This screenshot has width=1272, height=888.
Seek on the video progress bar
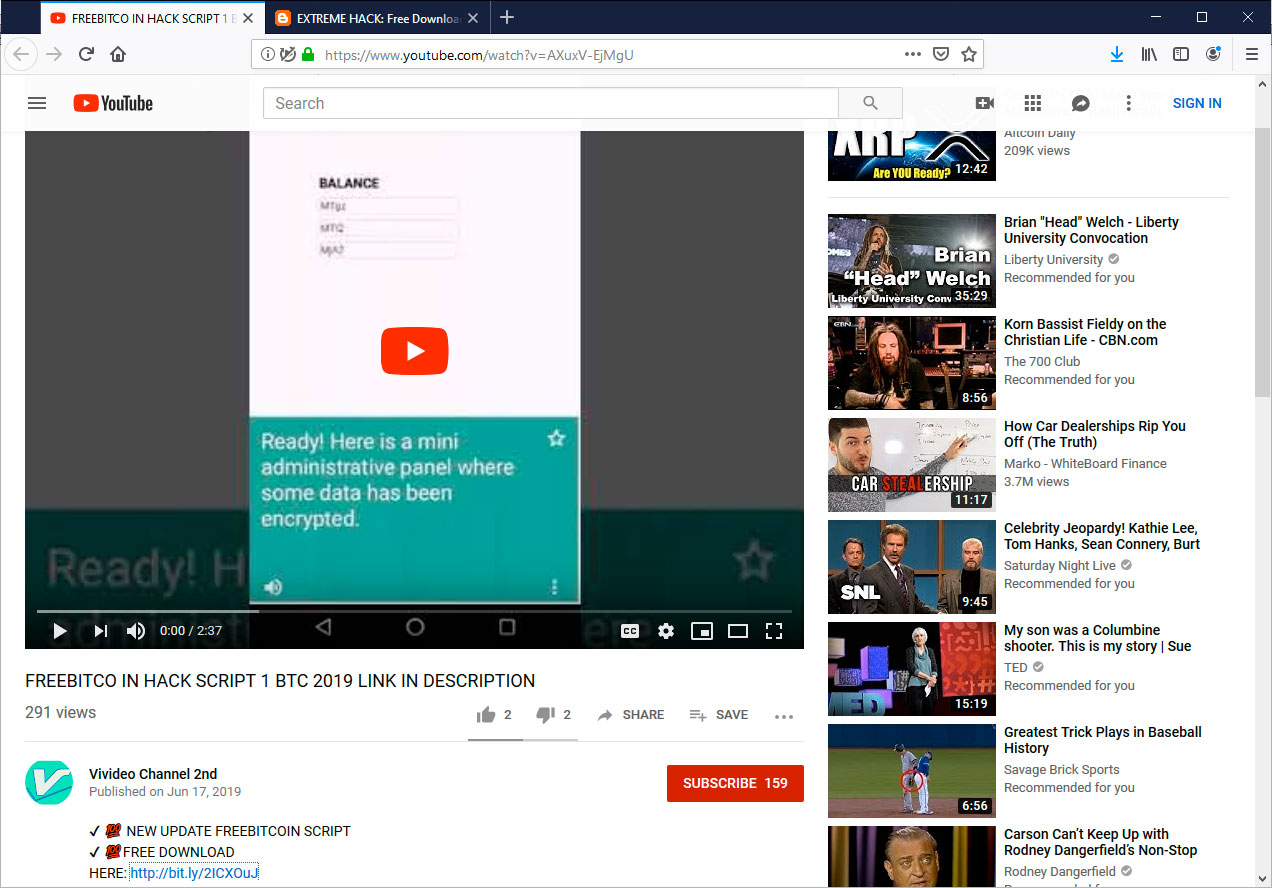[414, 610]
